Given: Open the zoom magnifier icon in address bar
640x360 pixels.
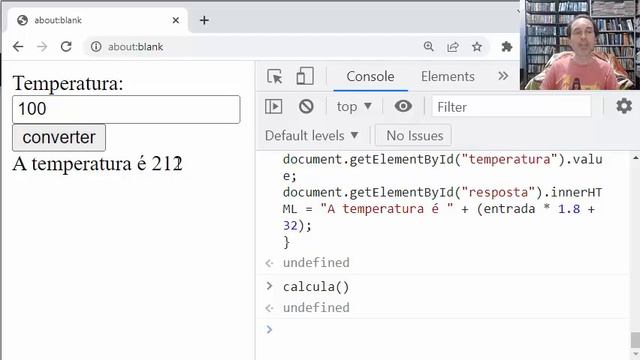Looking at the screenshot, I should [x=429, y=47].
